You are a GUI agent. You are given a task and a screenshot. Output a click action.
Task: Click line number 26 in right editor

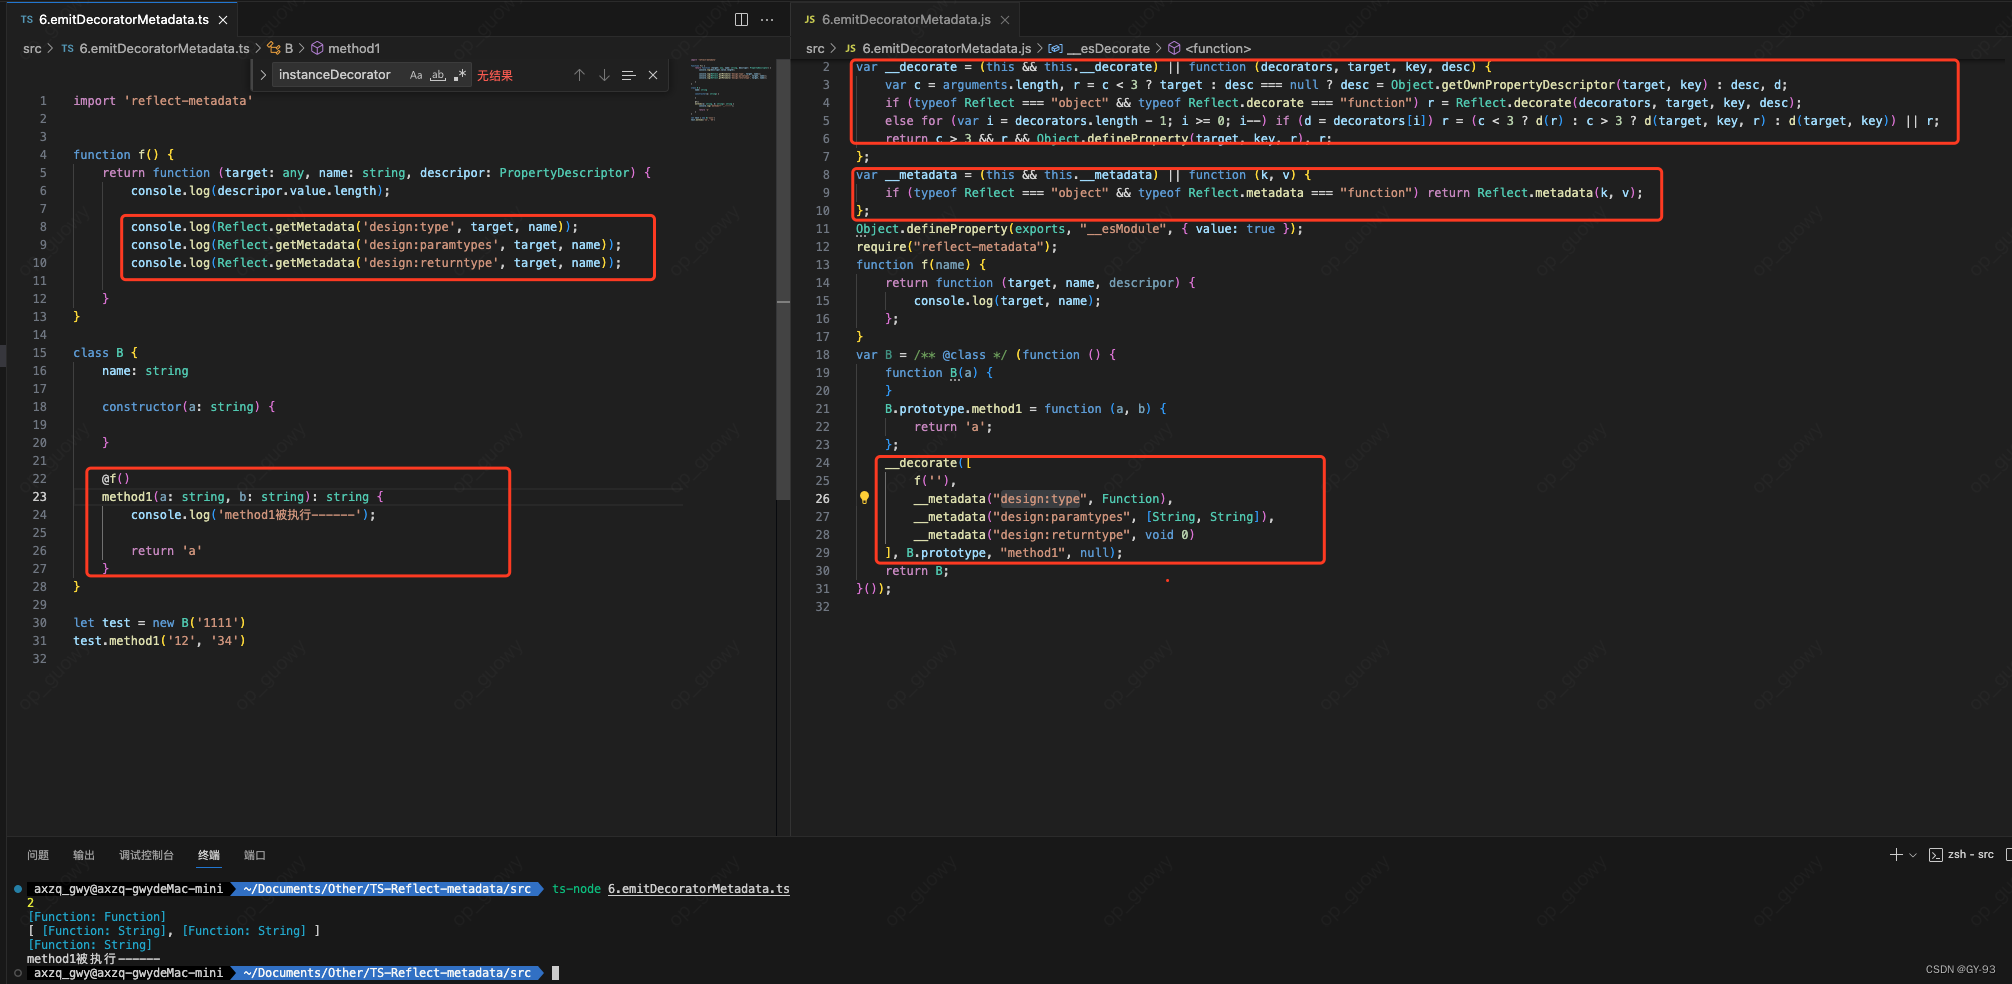click(822, 499)
